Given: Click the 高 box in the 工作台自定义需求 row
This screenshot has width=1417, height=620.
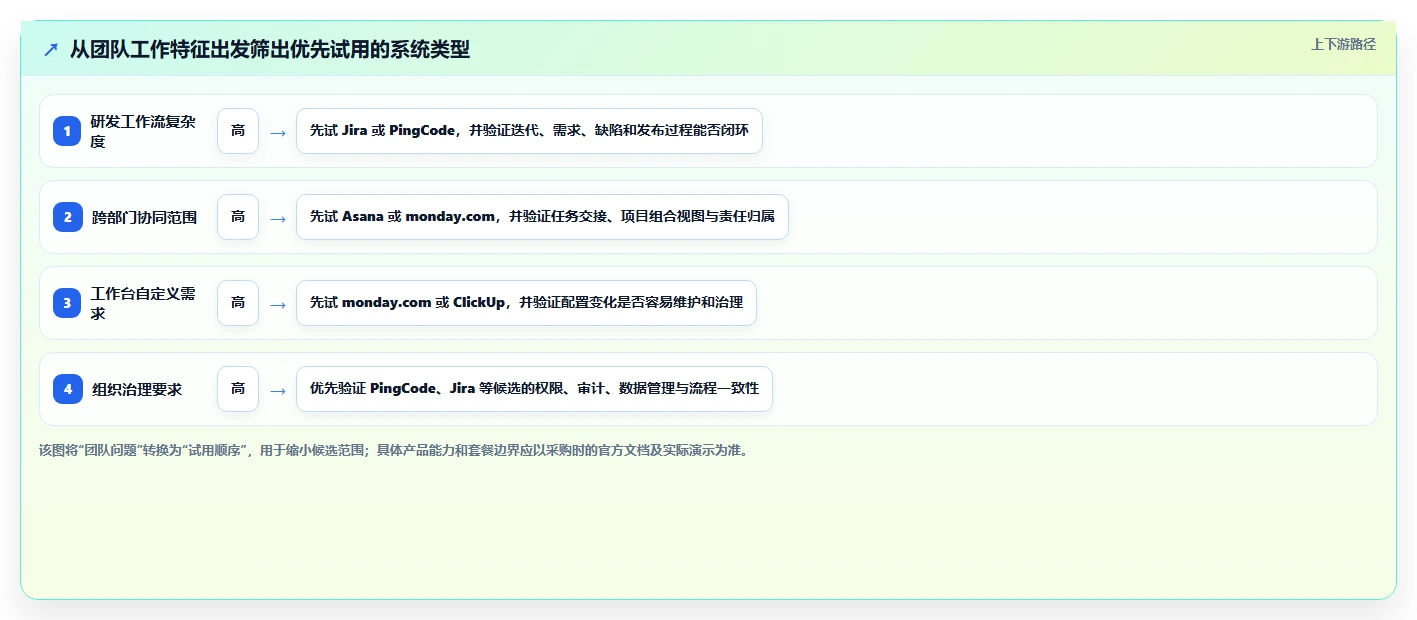Looking at the screenshot, I should (x=238, y=303).
